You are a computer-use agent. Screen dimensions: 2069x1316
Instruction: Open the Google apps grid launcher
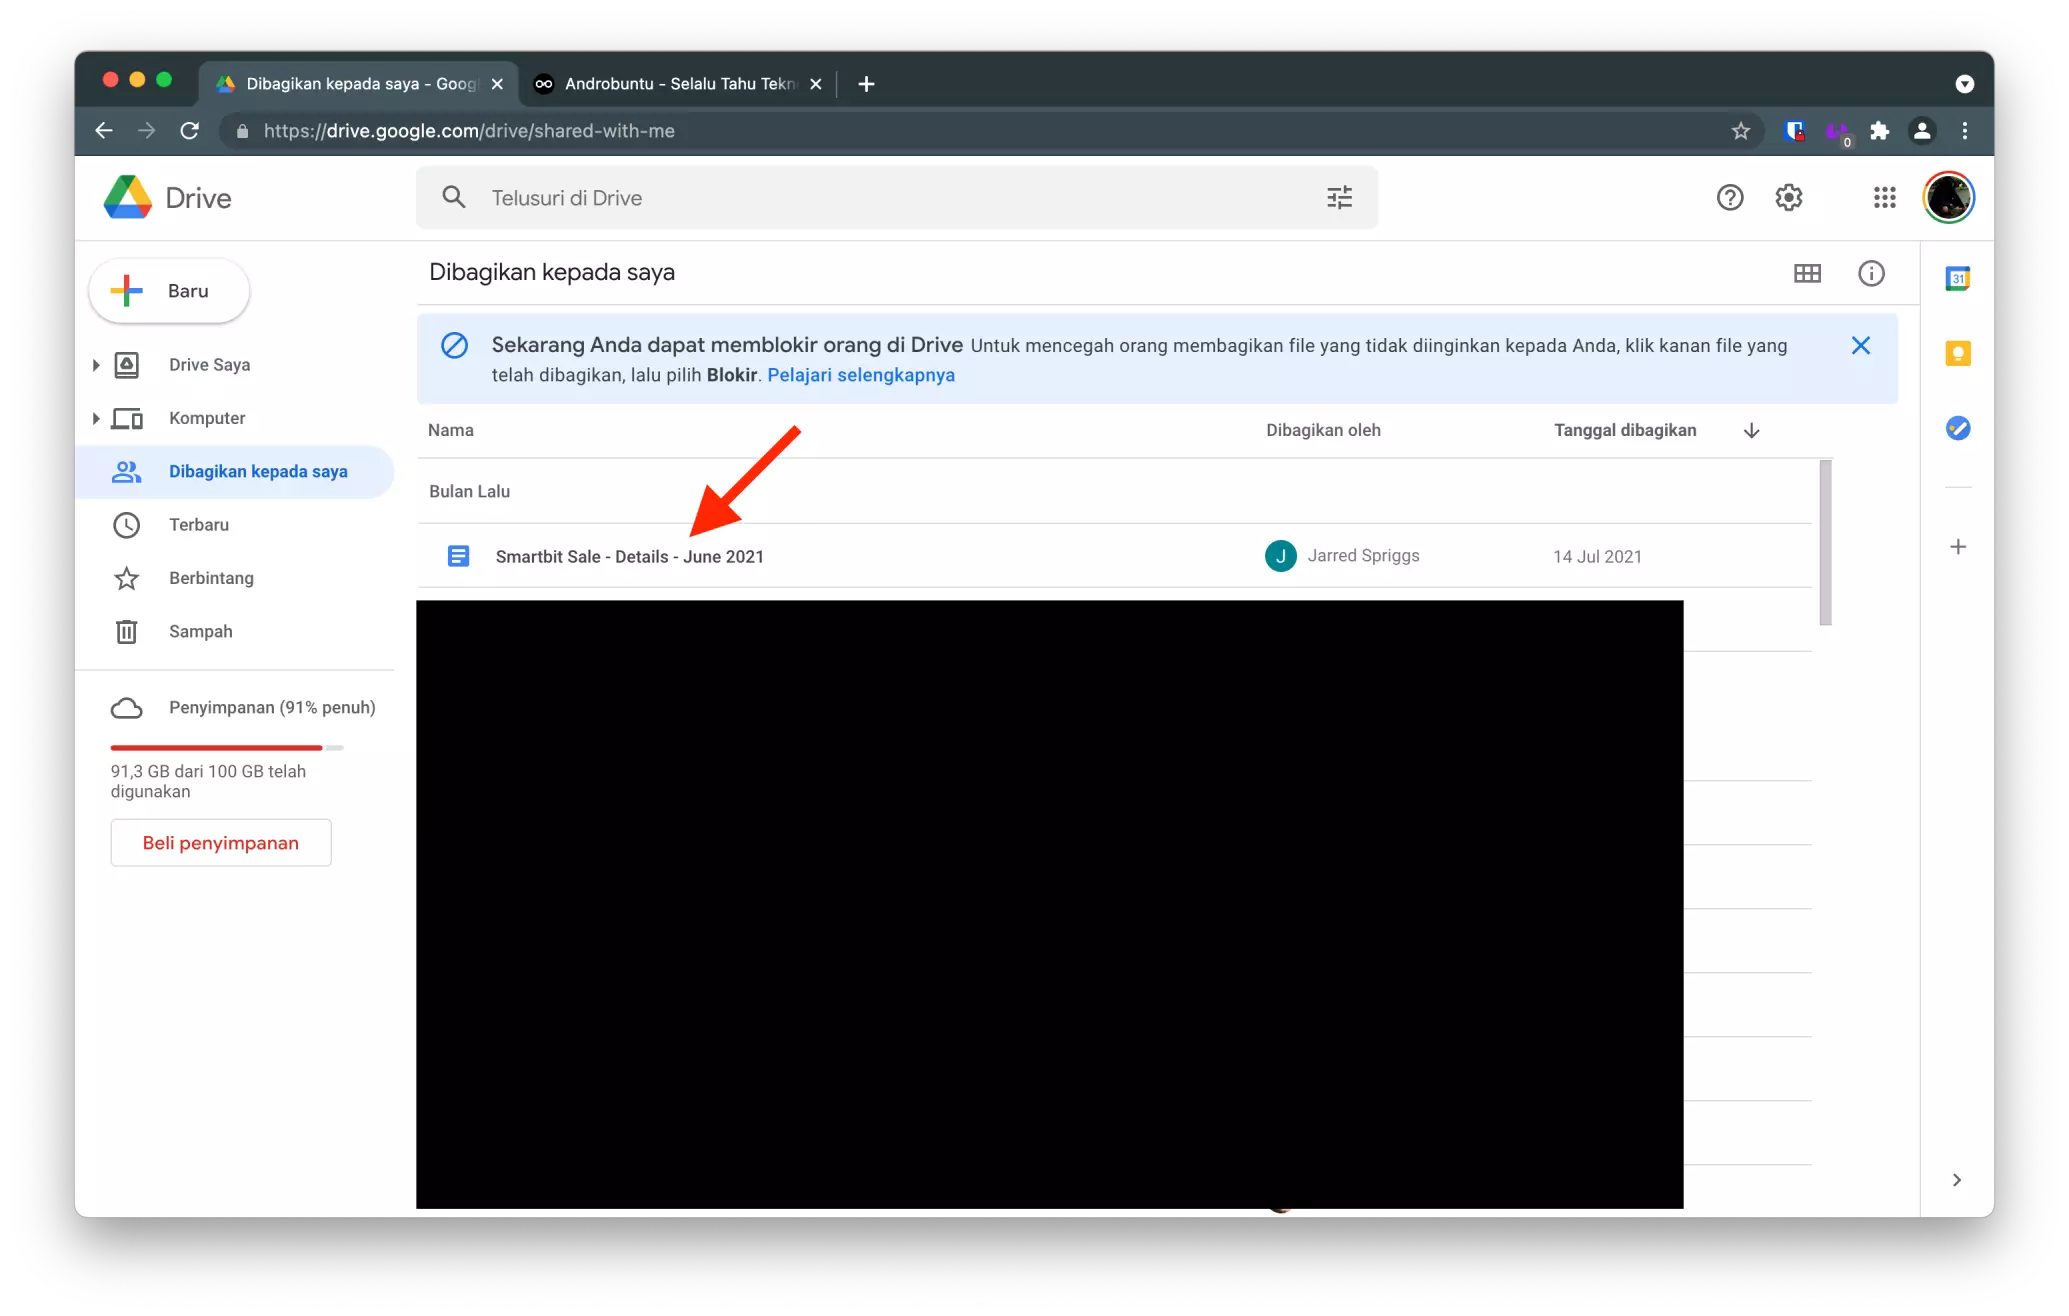click(1884, 197)
